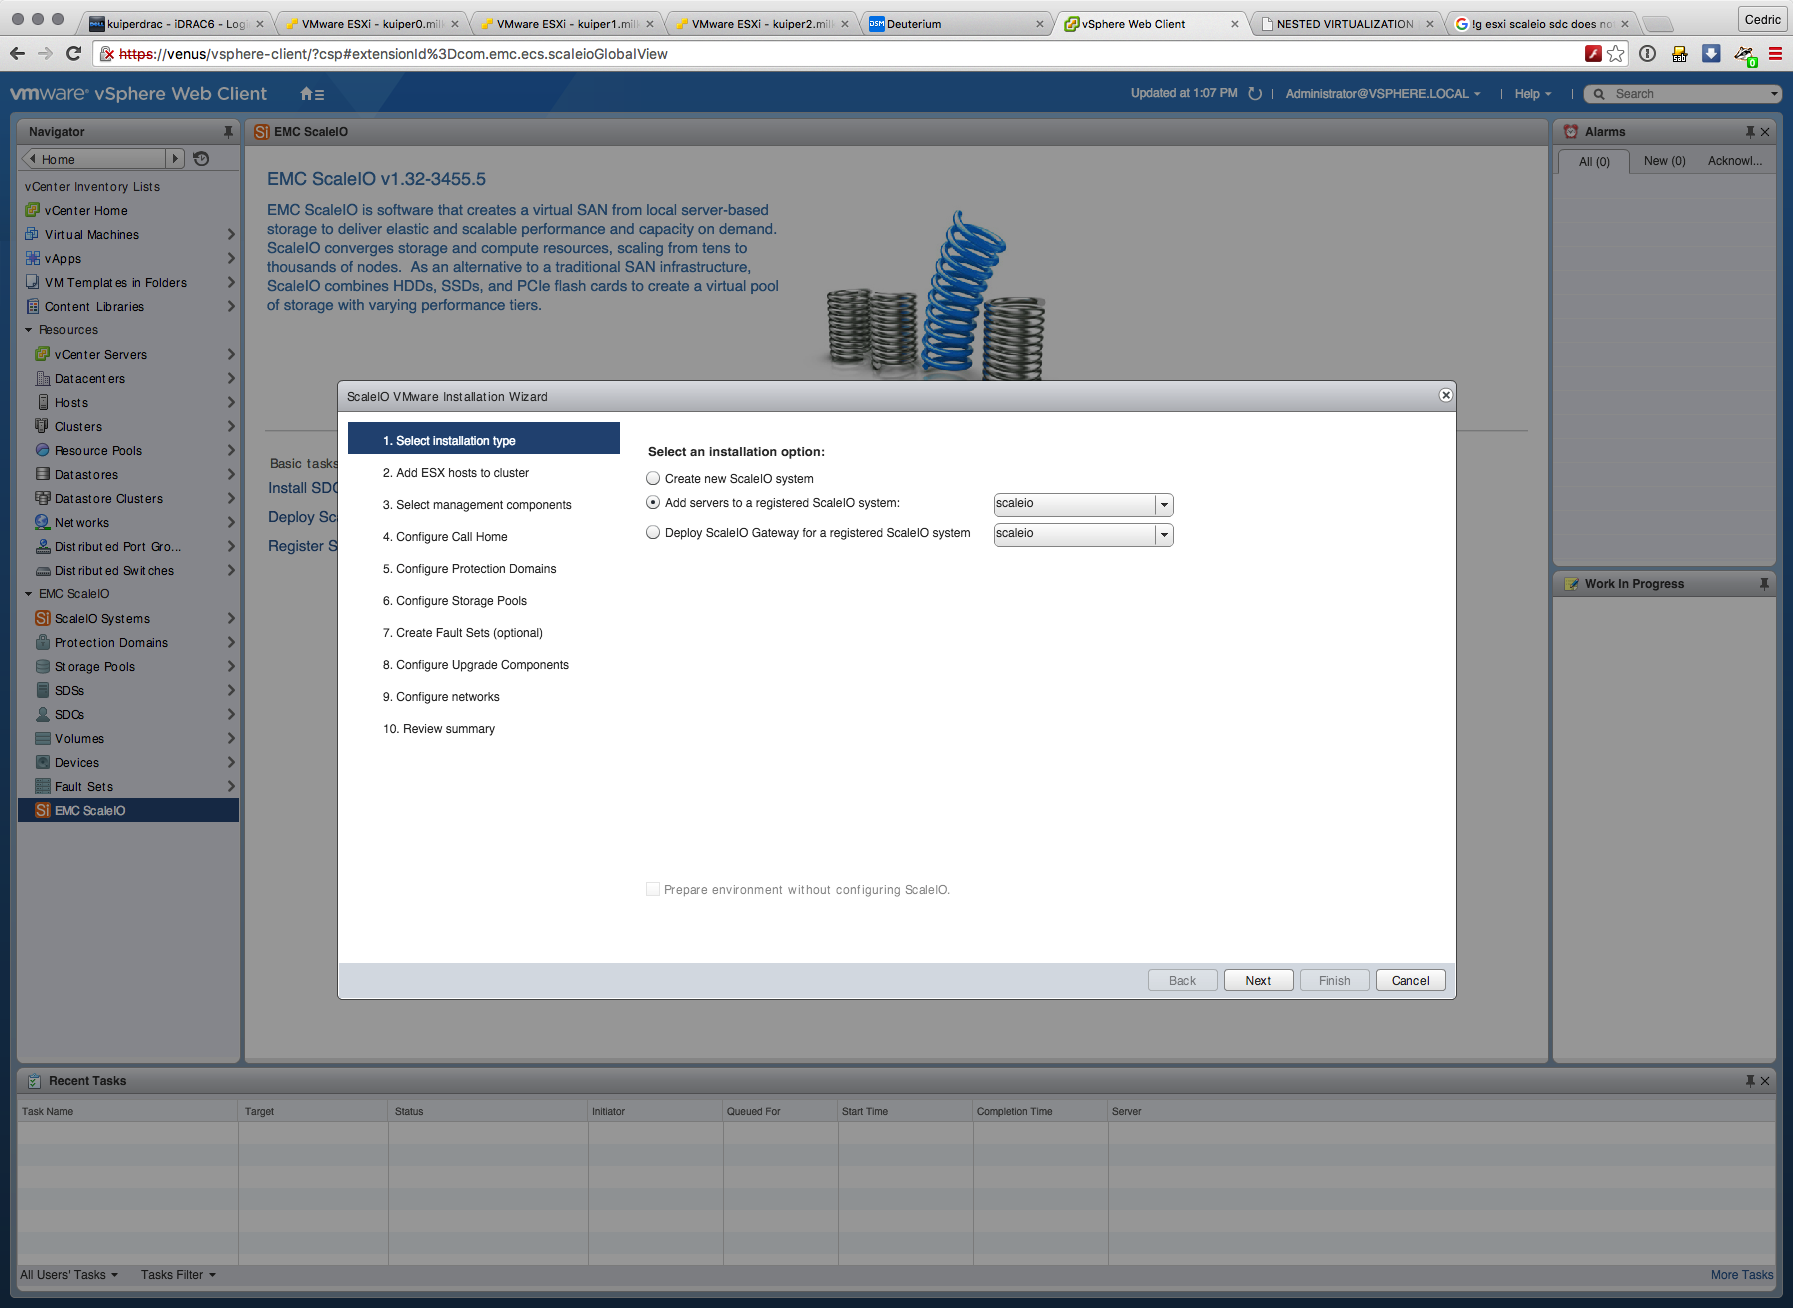
Task: Collapse the EMC ScaleIO tree section
Action: (x=29, y=594)
